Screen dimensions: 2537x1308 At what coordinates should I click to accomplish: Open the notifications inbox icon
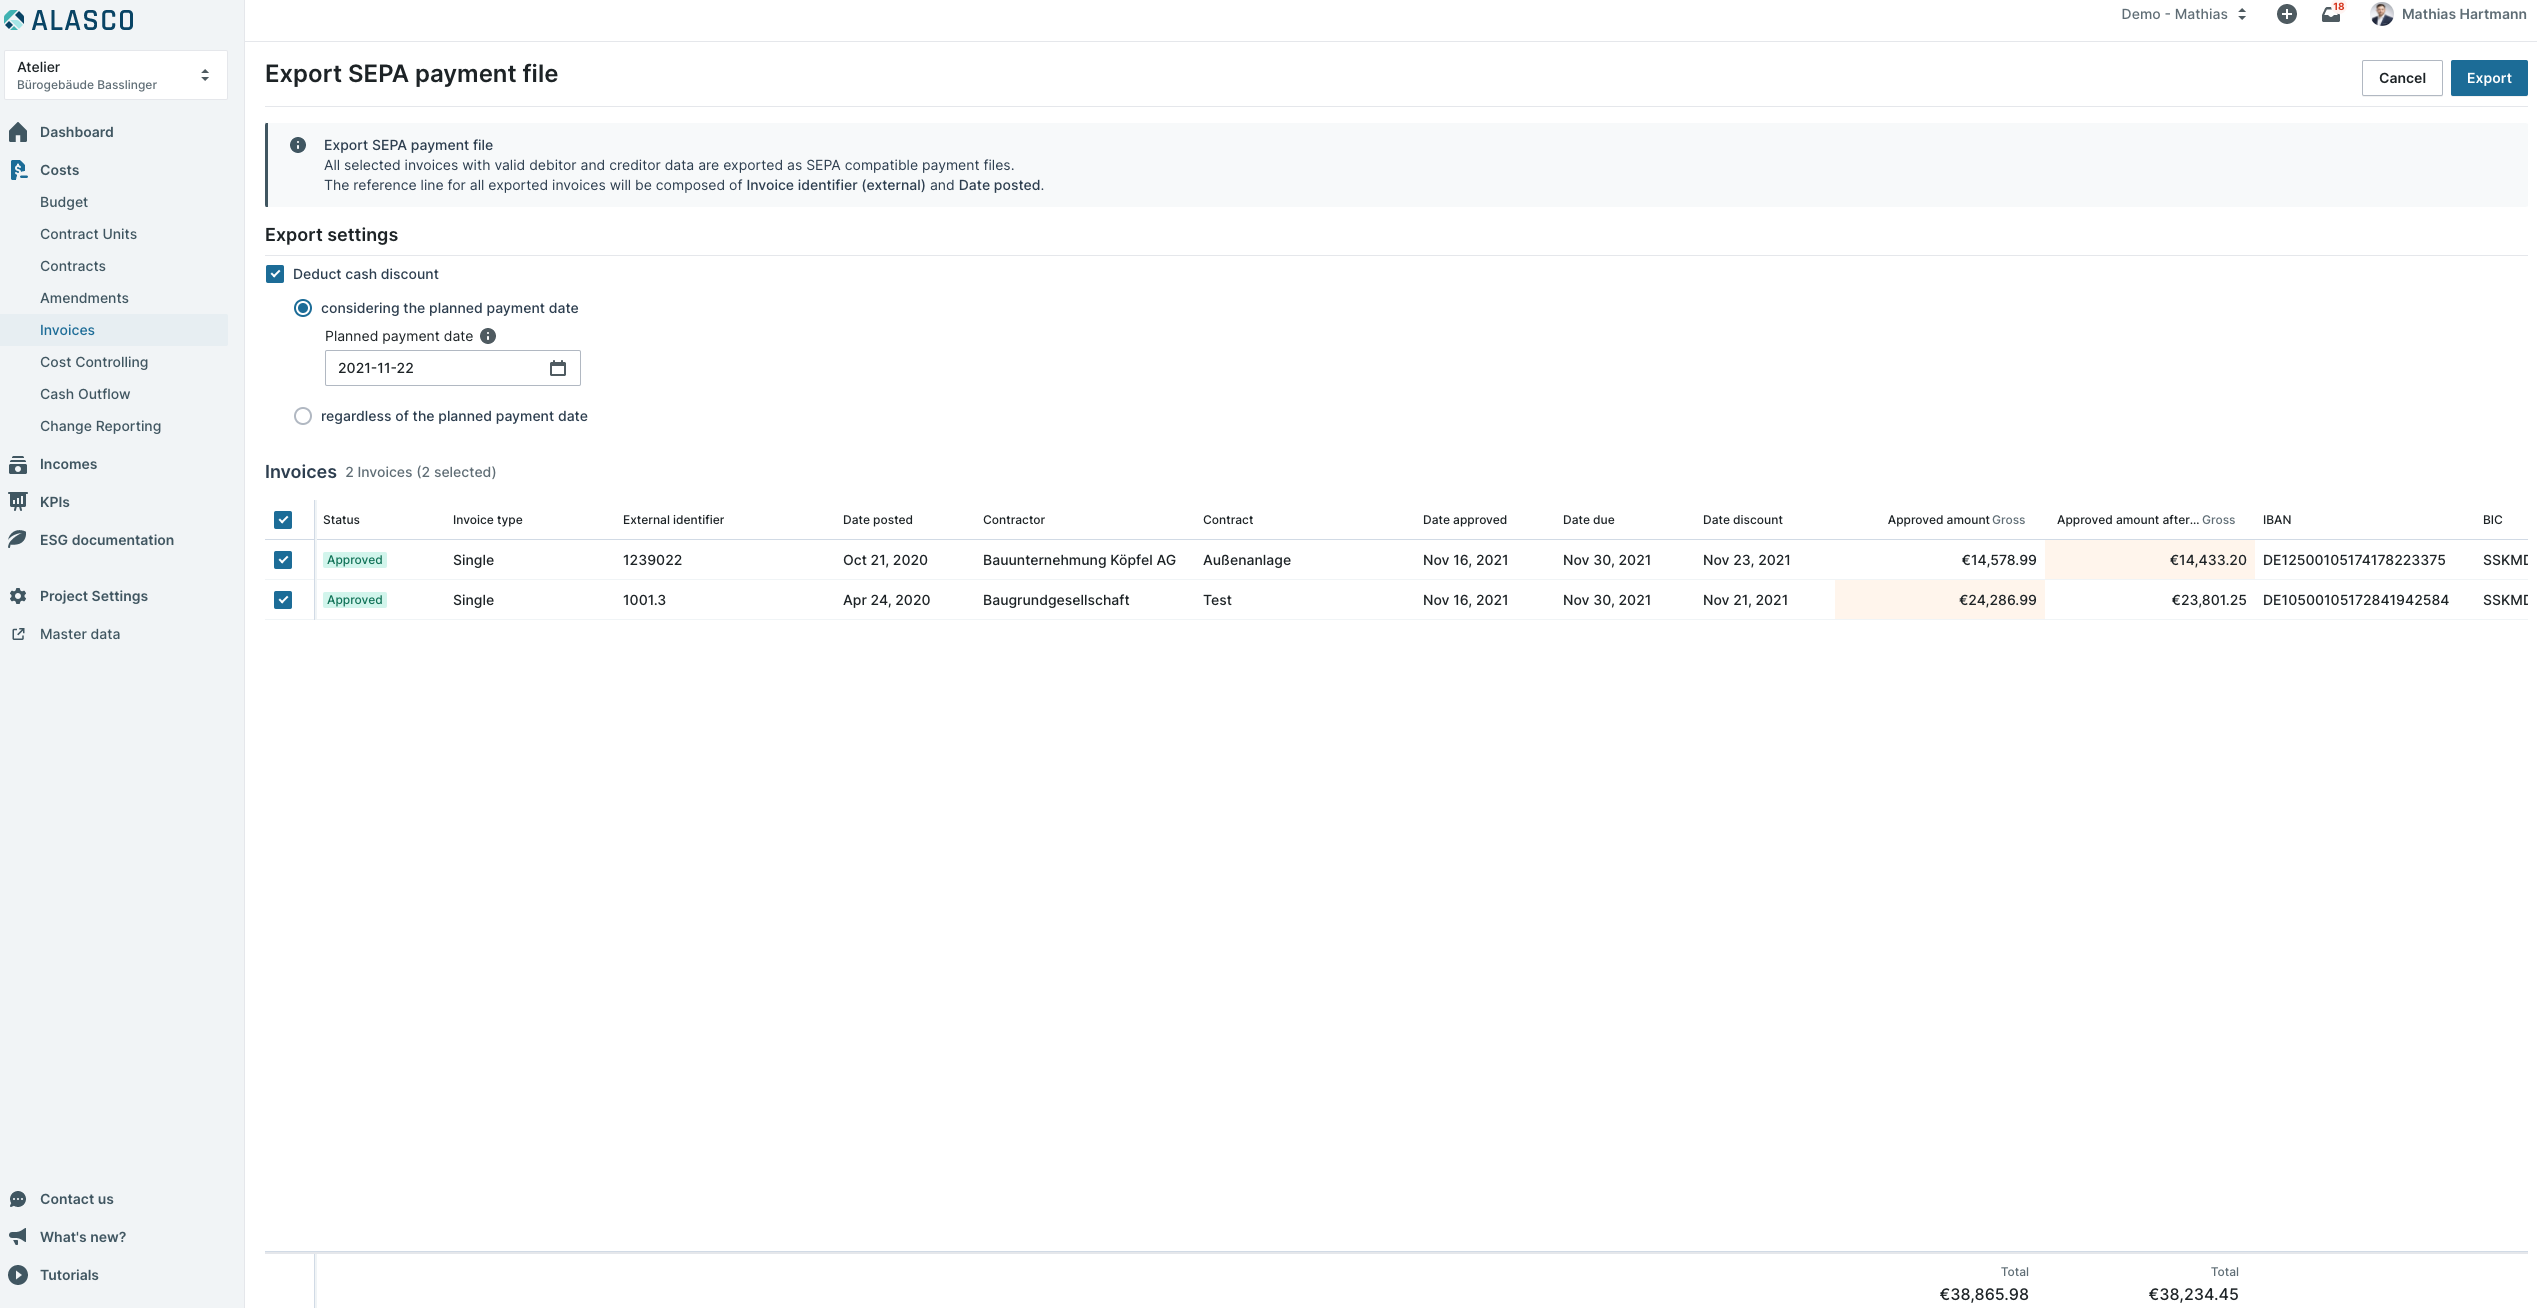click(x=2331, y=14)
